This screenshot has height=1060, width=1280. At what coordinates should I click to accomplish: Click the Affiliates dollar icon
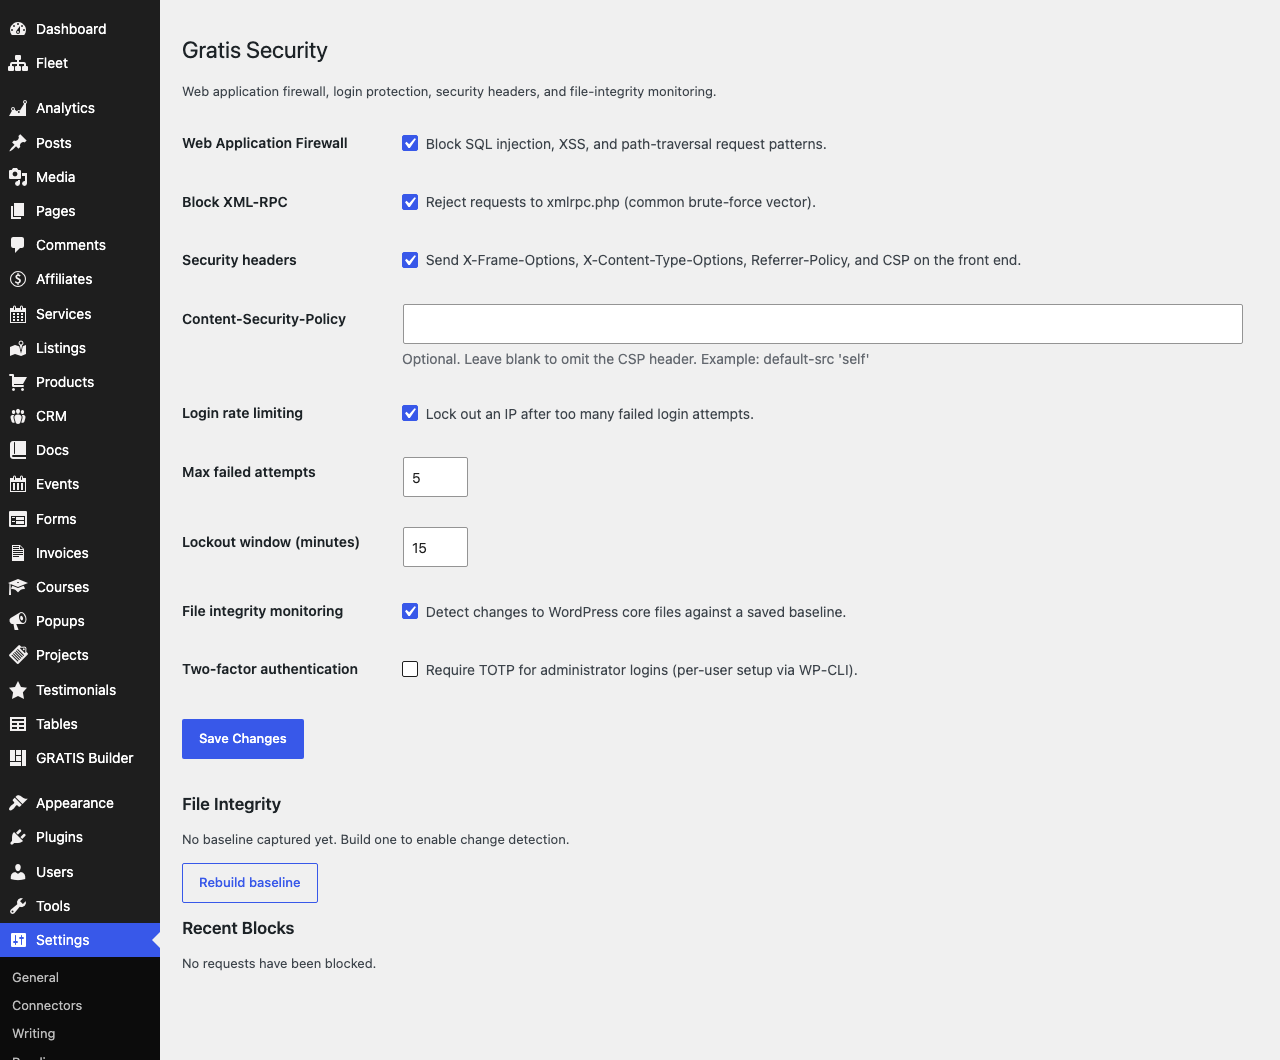(x=18, y=279)
